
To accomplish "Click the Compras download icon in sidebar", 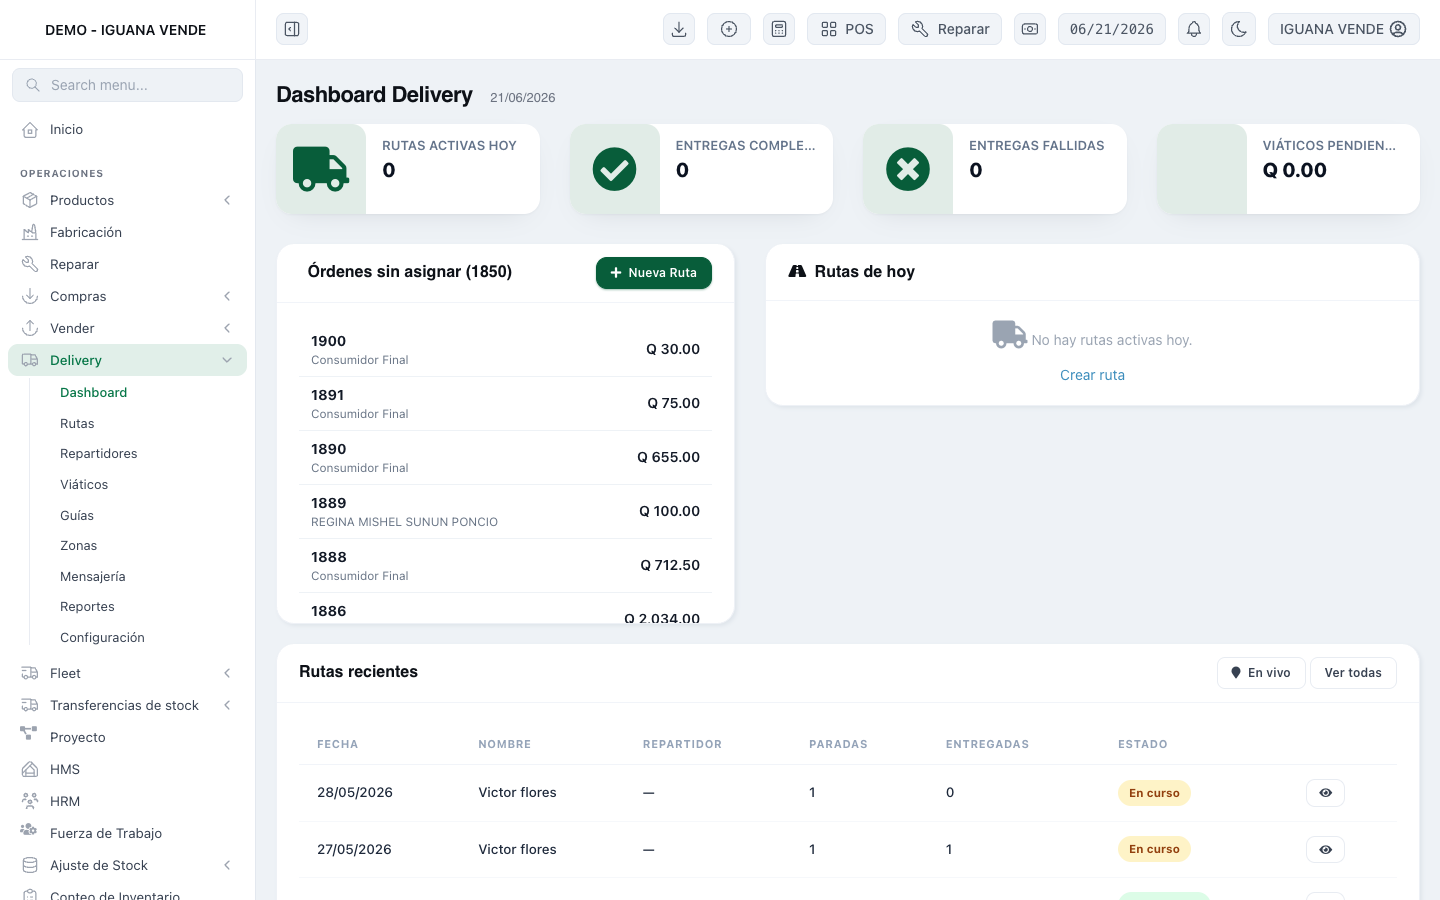I will 30,296.
